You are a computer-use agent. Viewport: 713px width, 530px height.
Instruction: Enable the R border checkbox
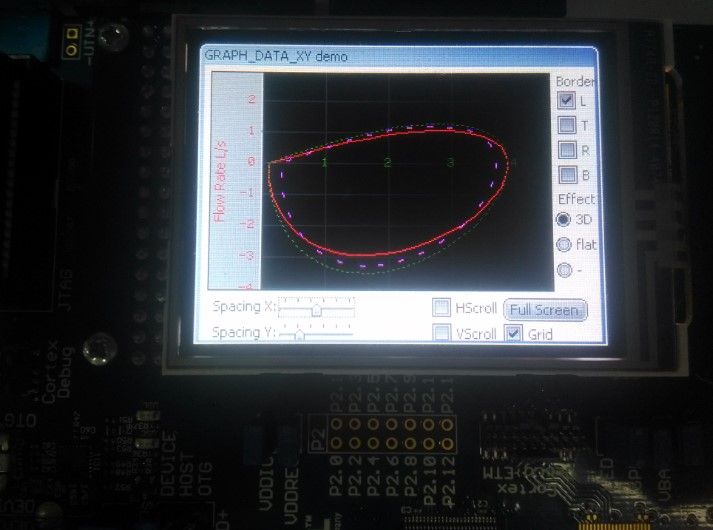(x=567, y=150)
